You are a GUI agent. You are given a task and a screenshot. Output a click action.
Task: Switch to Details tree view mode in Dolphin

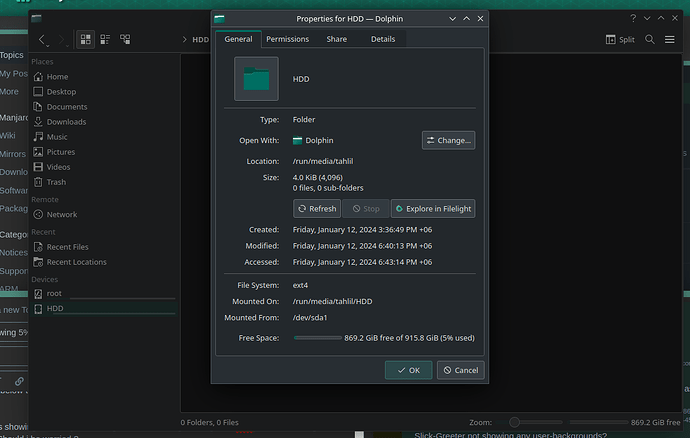pyautogui.click(x=125, y=40)
